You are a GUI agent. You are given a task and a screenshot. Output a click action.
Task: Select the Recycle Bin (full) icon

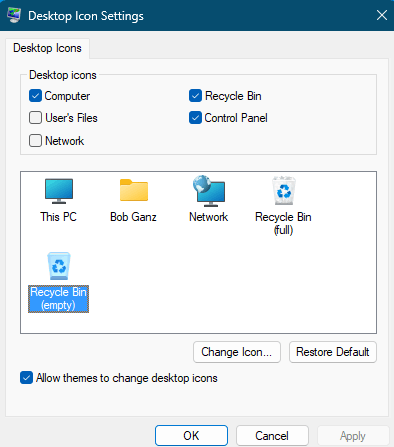tap(284, 190)
